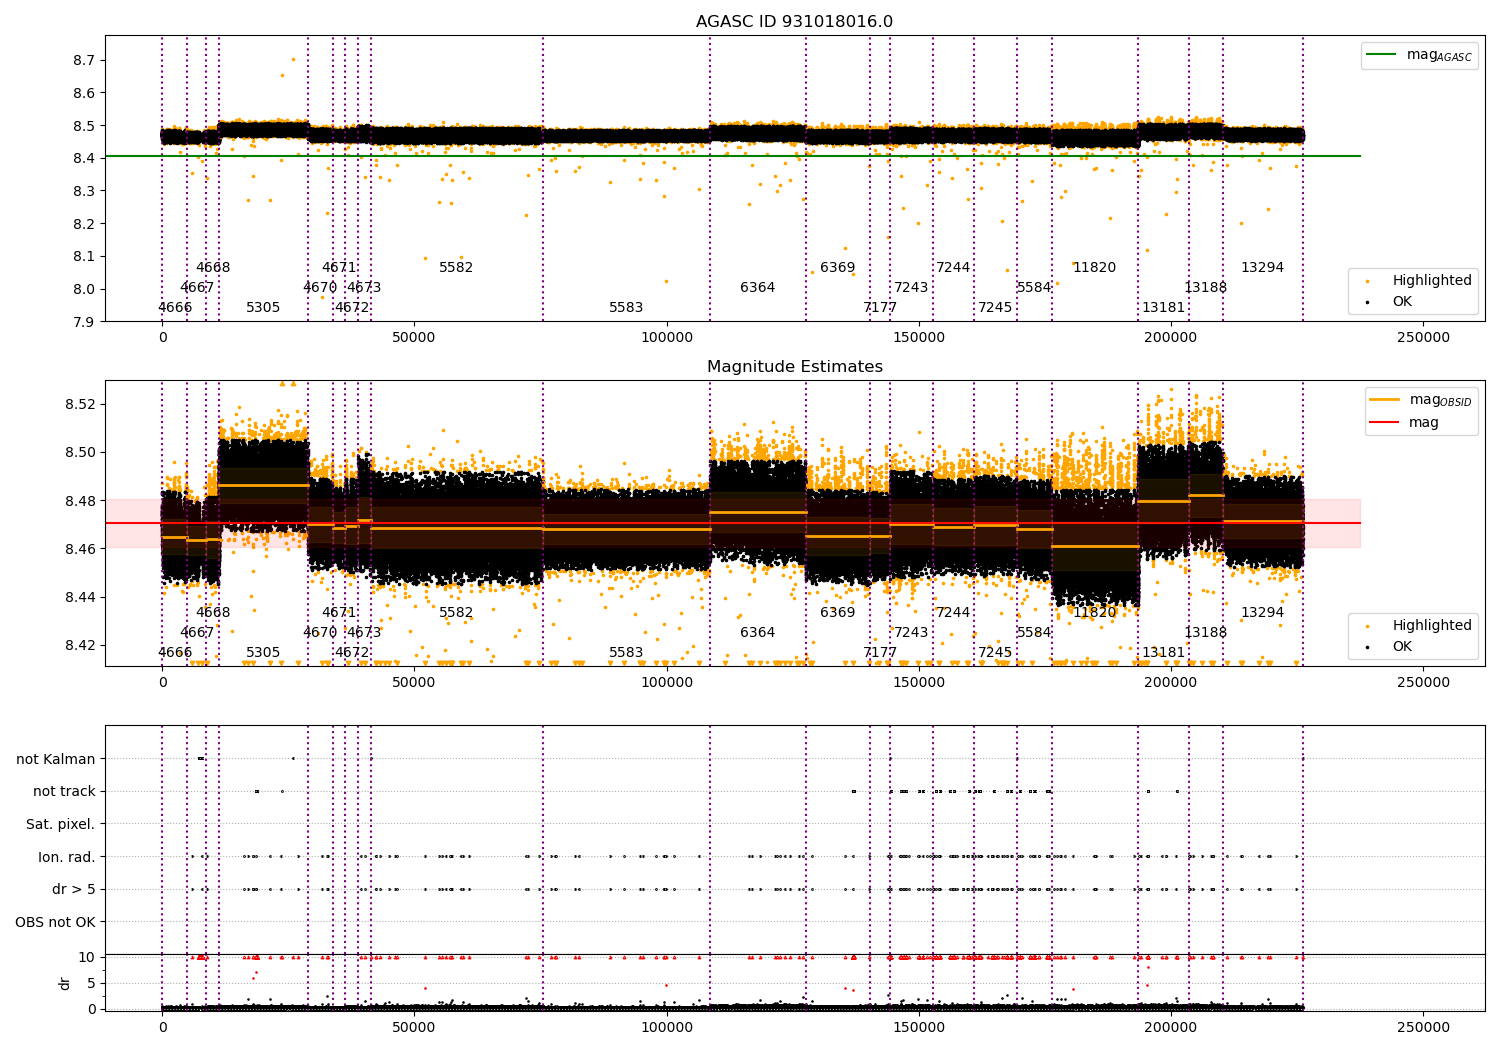This screenshot has width=1500, height=1050.
Task: Click OBSID label 13294 in the top plot
Action: (x=1262, y=267)
